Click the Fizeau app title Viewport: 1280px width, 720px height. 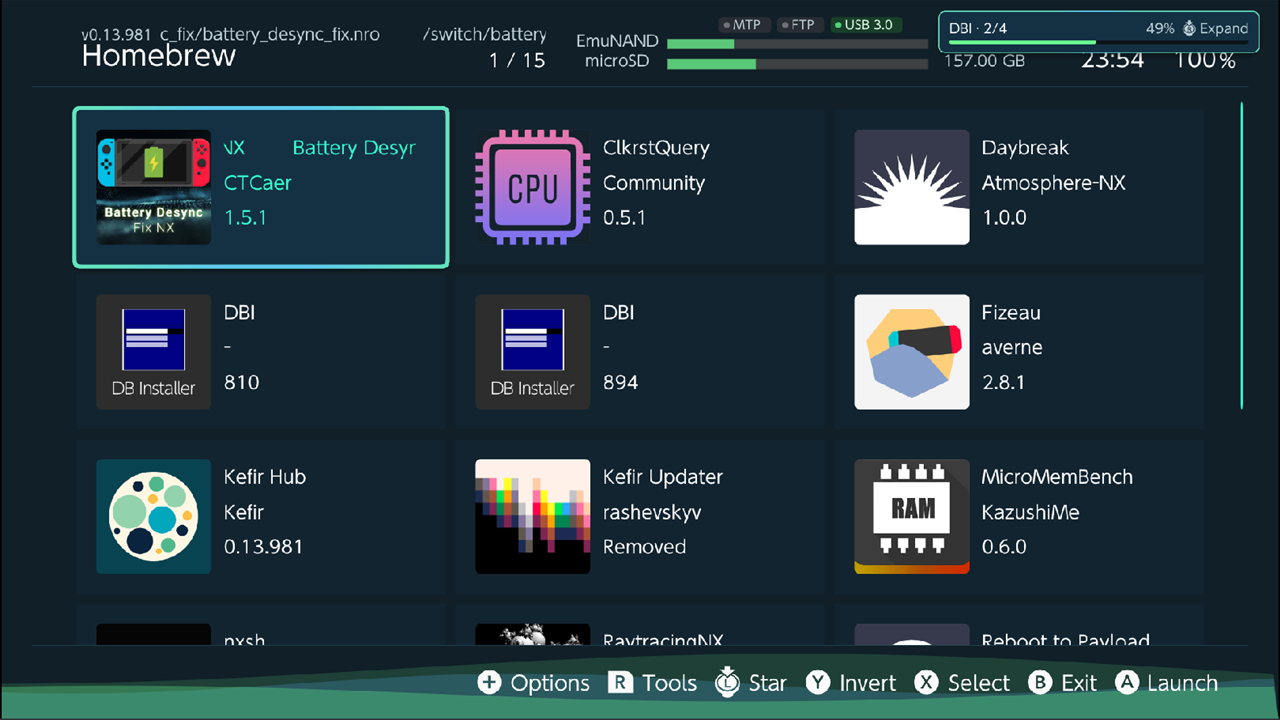point(1011,313)
